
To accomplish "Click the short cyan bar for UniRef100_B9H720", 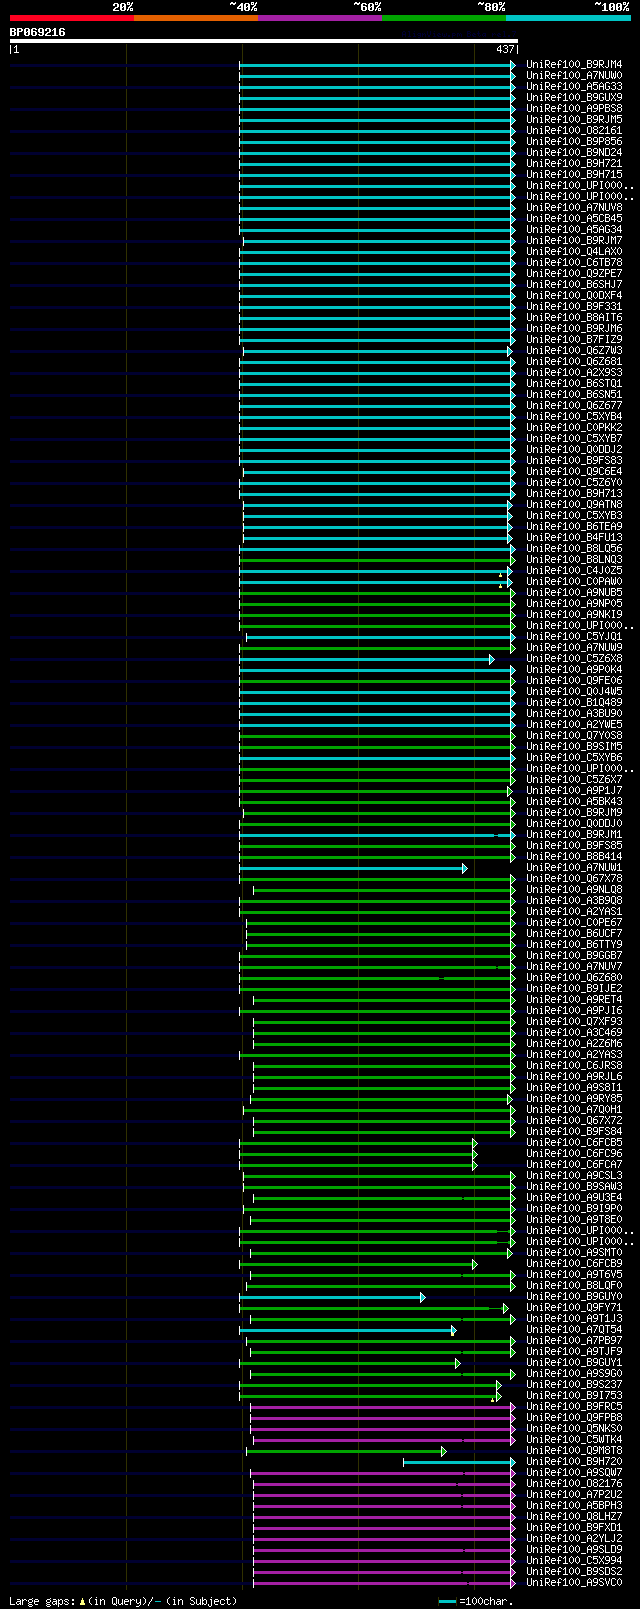I will point(459,1463).
